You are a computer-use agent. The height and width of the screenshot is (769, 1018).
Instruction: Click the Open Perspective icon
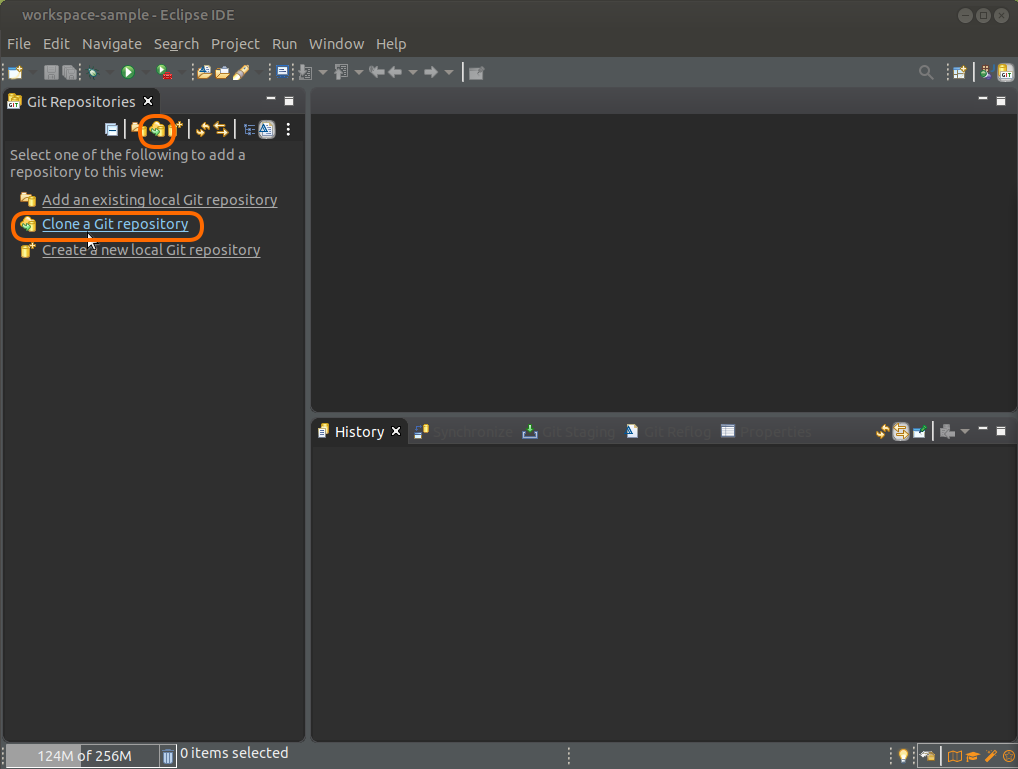pyautogui.click(x=960, y=72)
